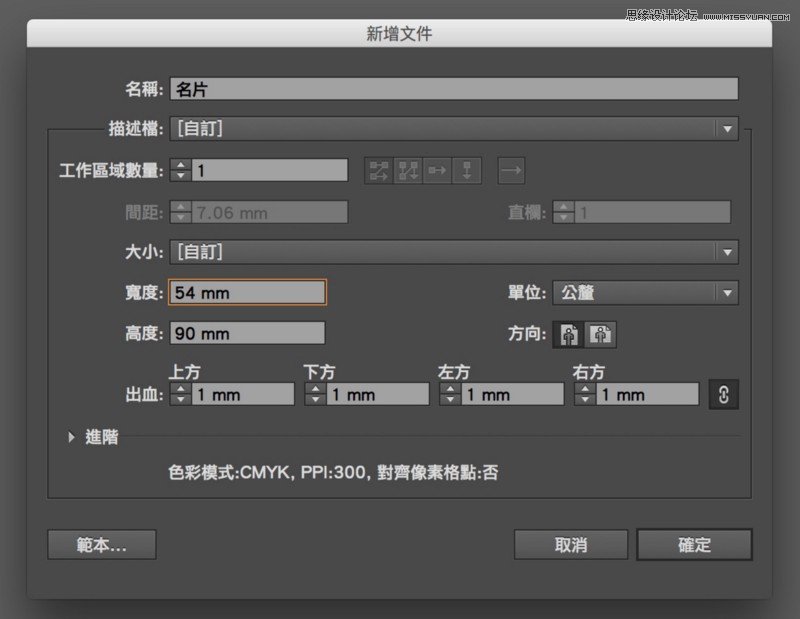This screenshot has width=800, height=619.
Task: Select grid by row artboard arrangement icon
Action: pyautogui.click(x=379, y=170)
